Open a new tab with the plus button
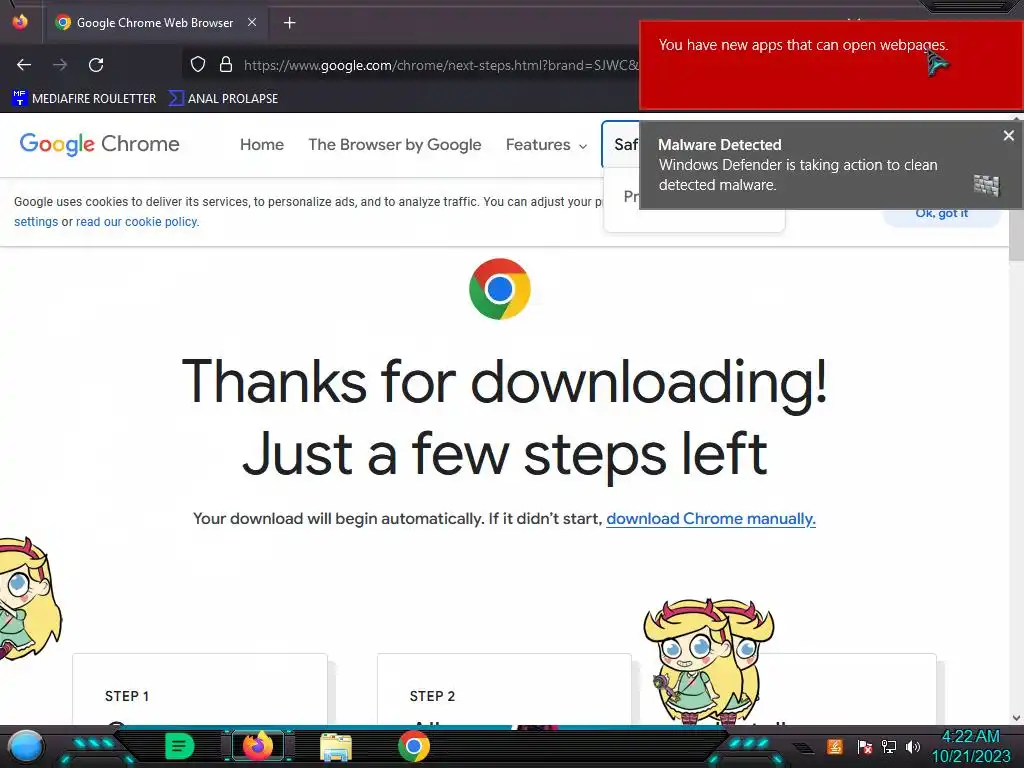This screenshot has height=768, width=1024. pyautogui.click(x=289, y=23)
